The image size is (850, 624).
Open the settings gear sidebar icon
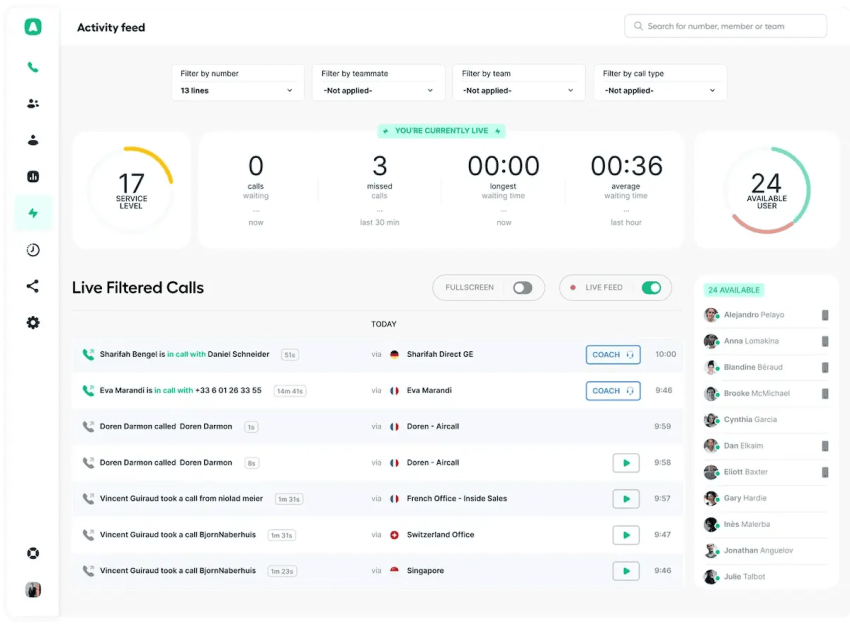click(33, 323)
